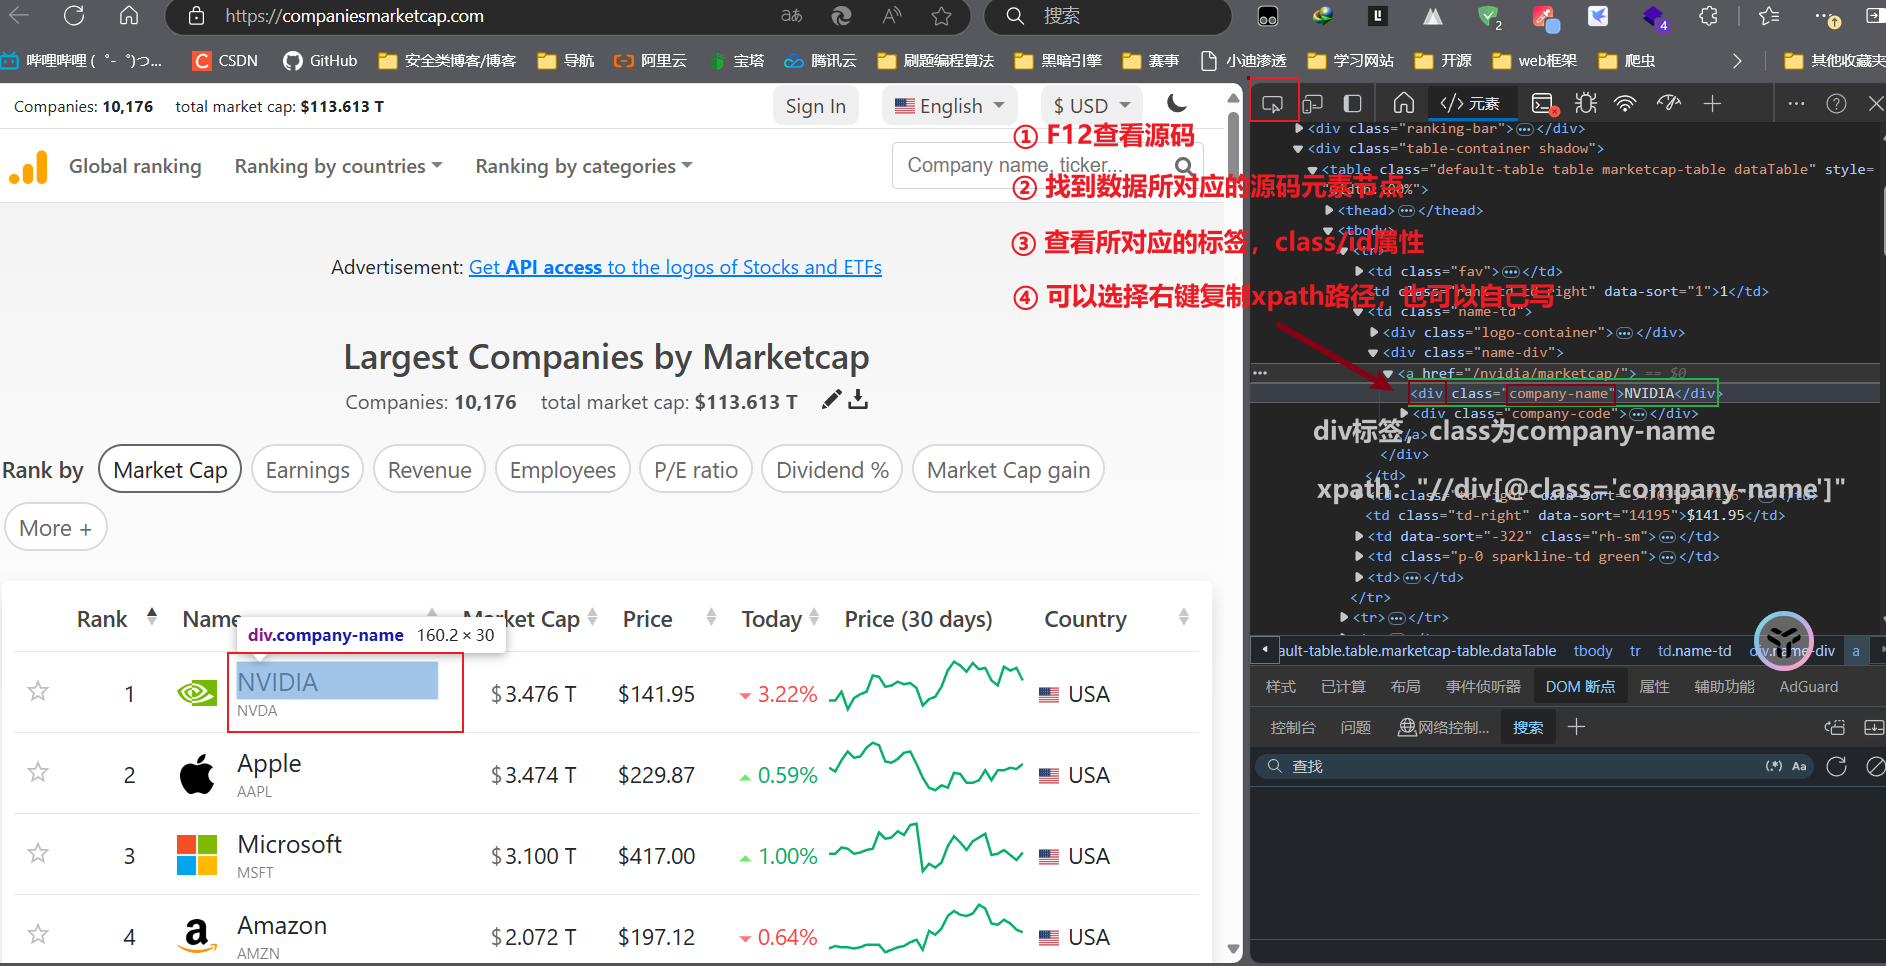Toggle device emulation in DevTools
This screenshot has width=1886, height=966.
[x=1312, y=103]
